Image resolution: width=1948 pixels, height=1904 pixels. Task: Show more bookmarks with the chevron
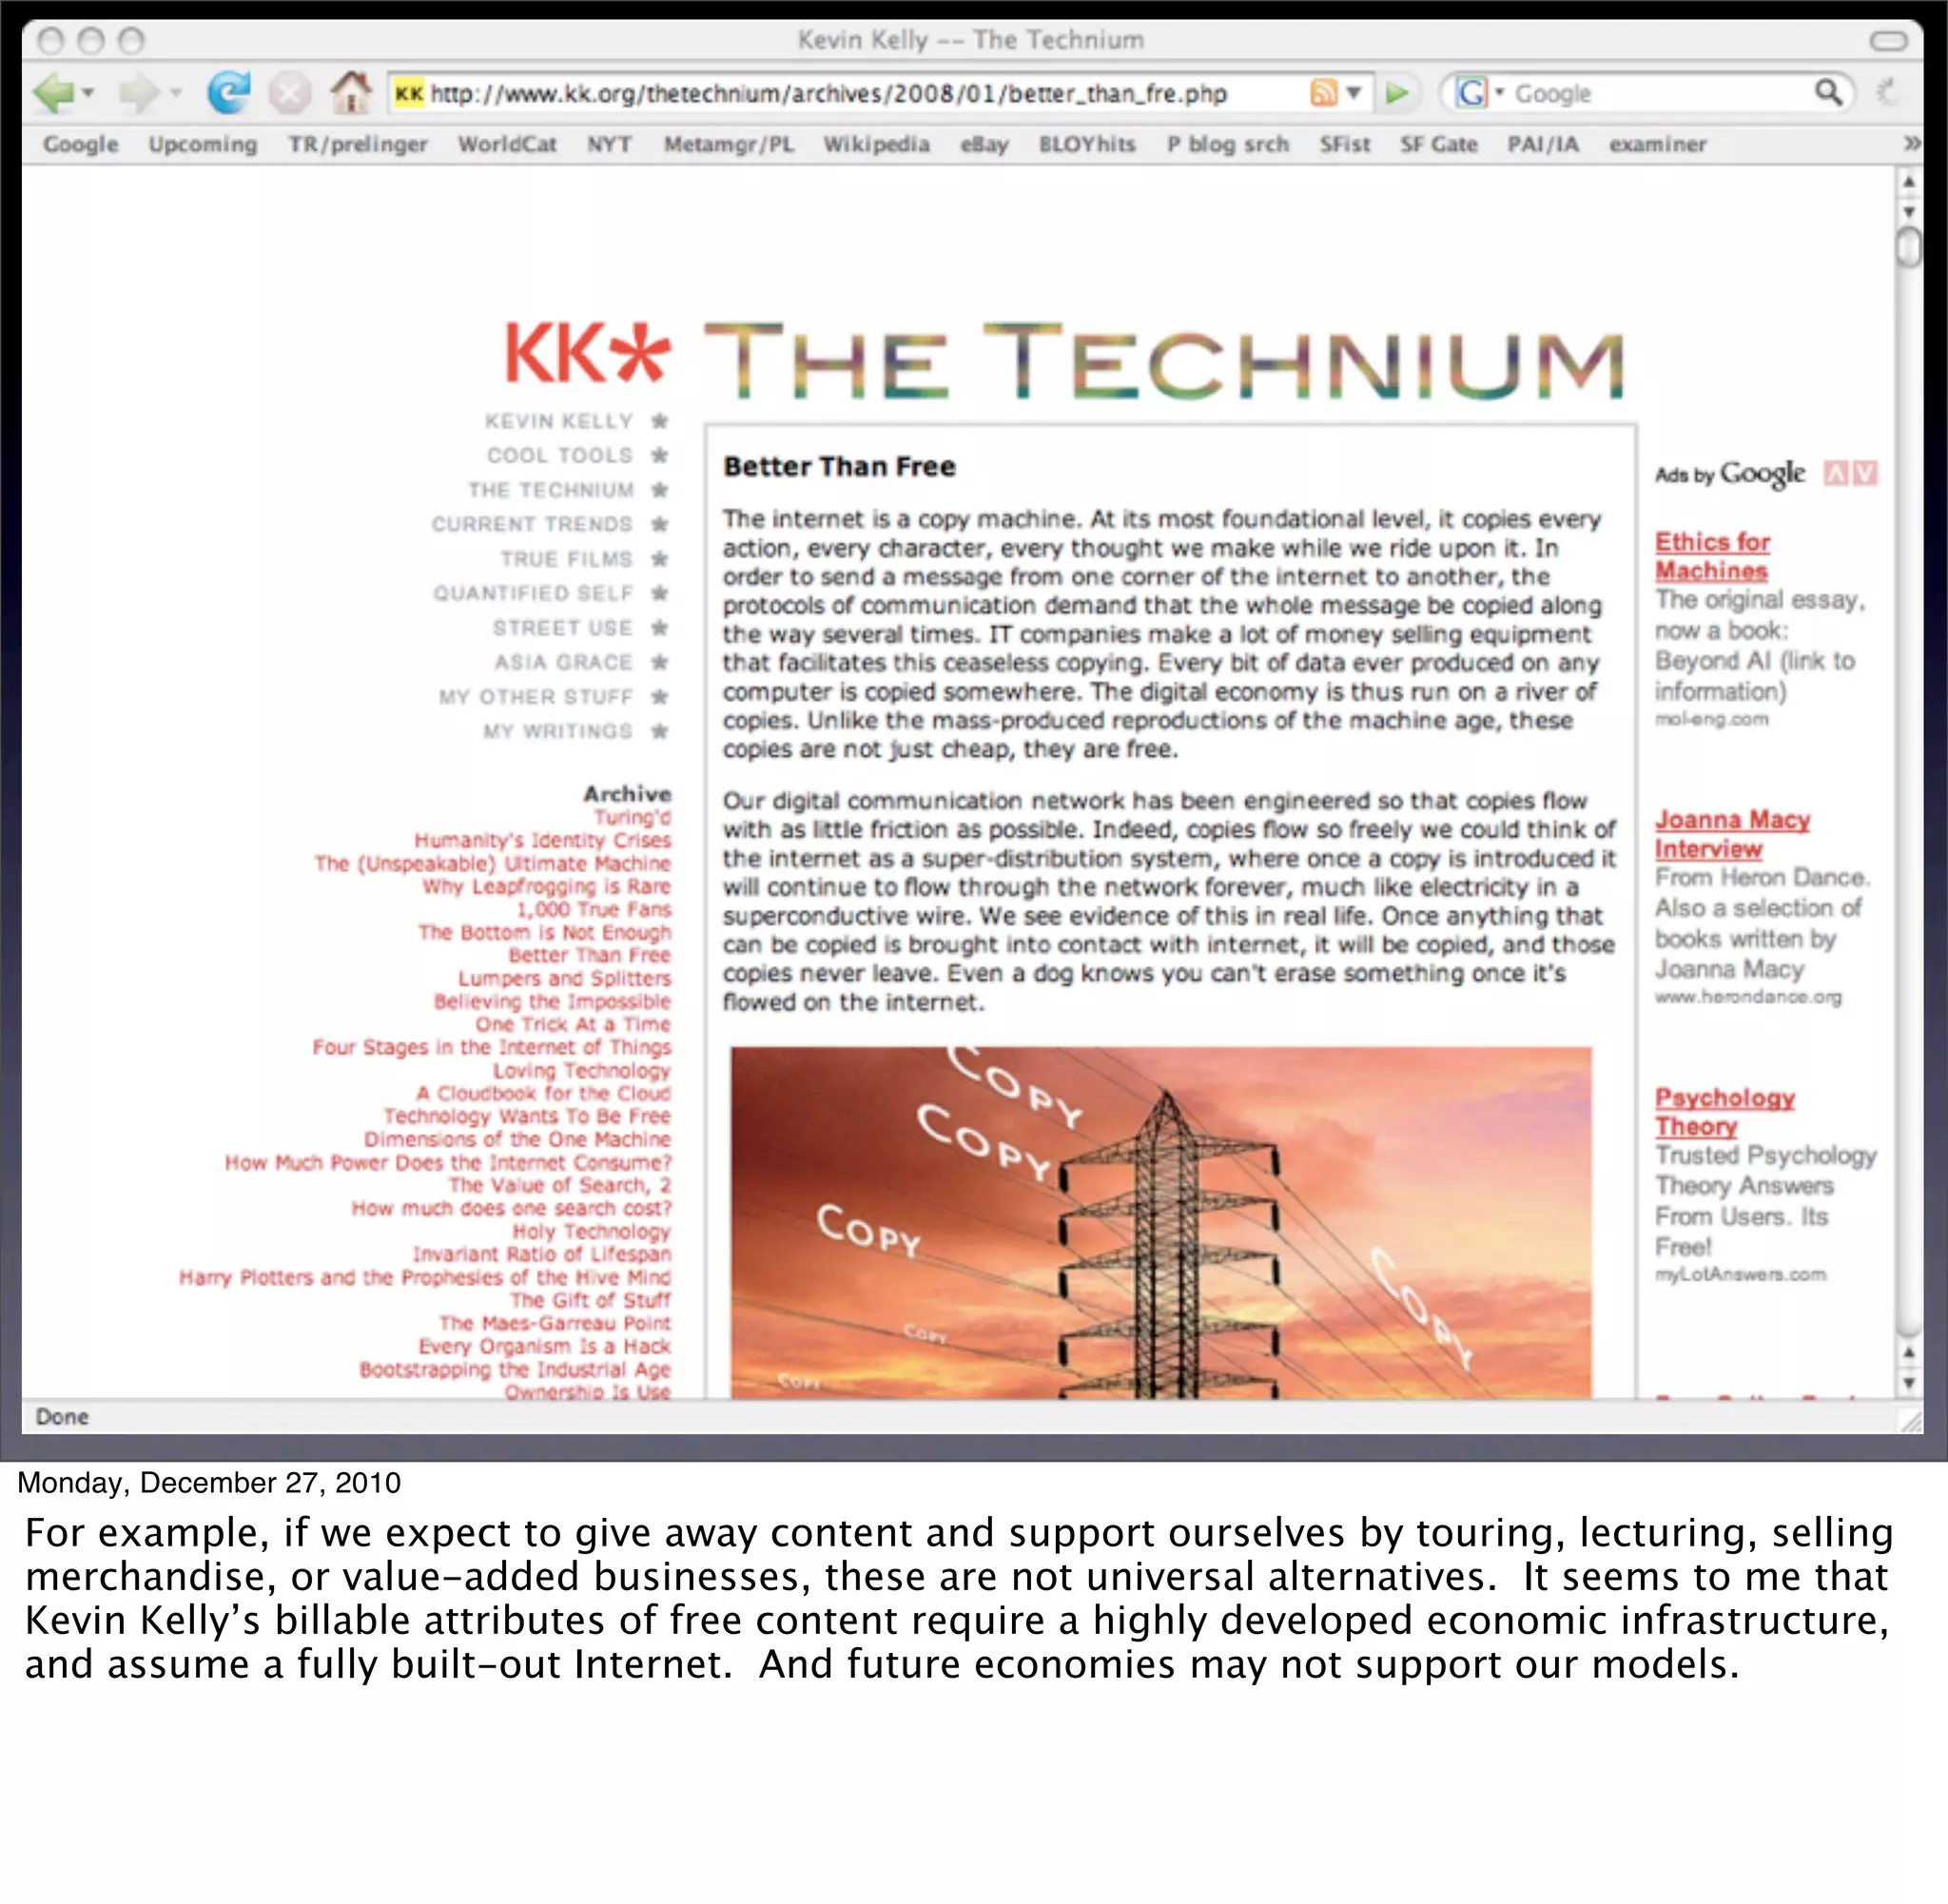tap(1912, 144)
